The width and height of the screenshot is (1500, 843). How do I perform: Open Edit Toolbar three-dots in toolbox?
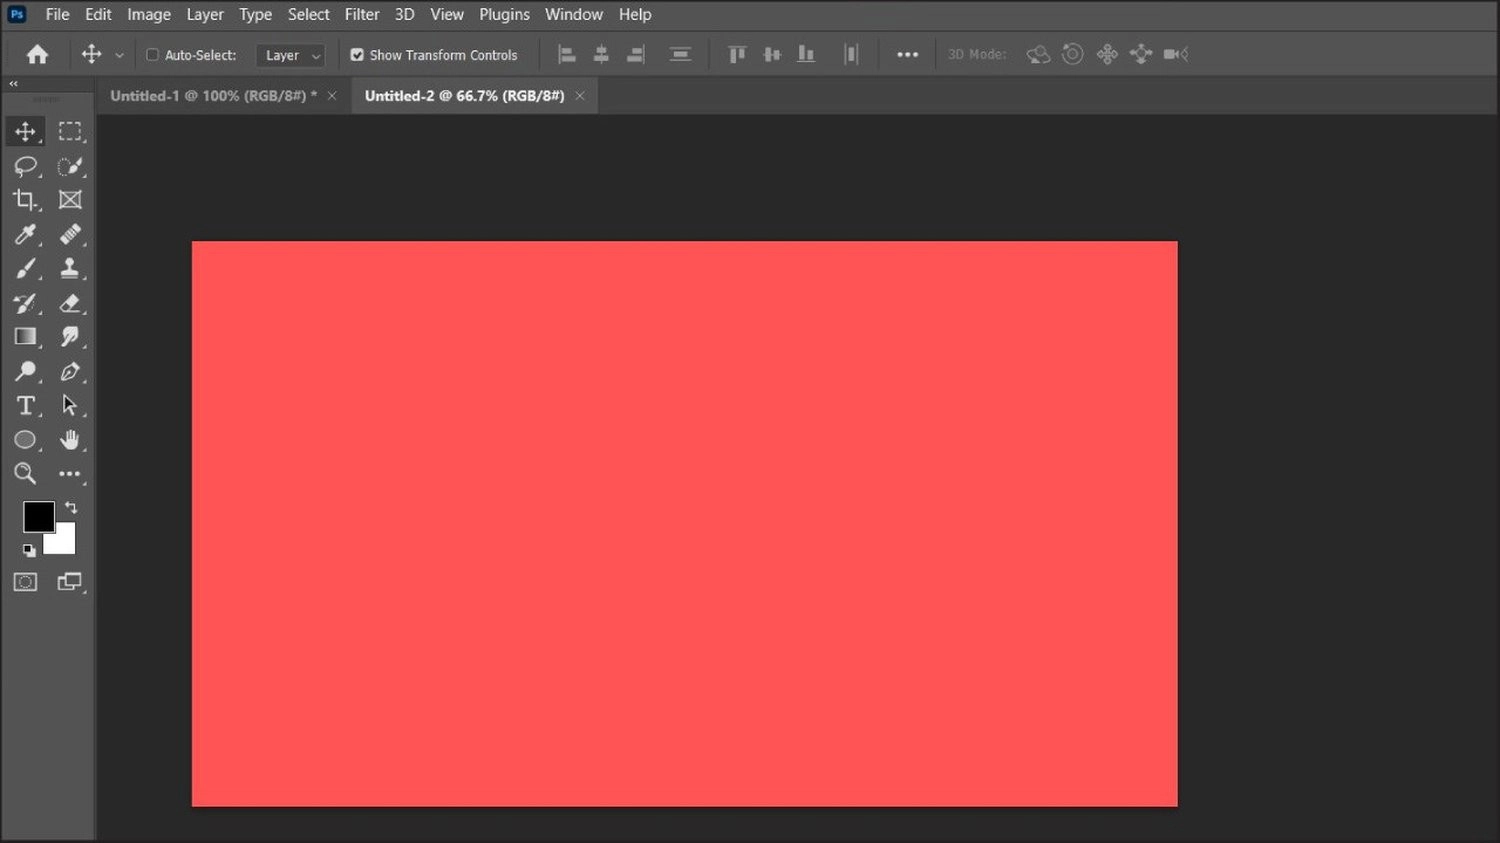pyautogui.click(x=69, y=474)
